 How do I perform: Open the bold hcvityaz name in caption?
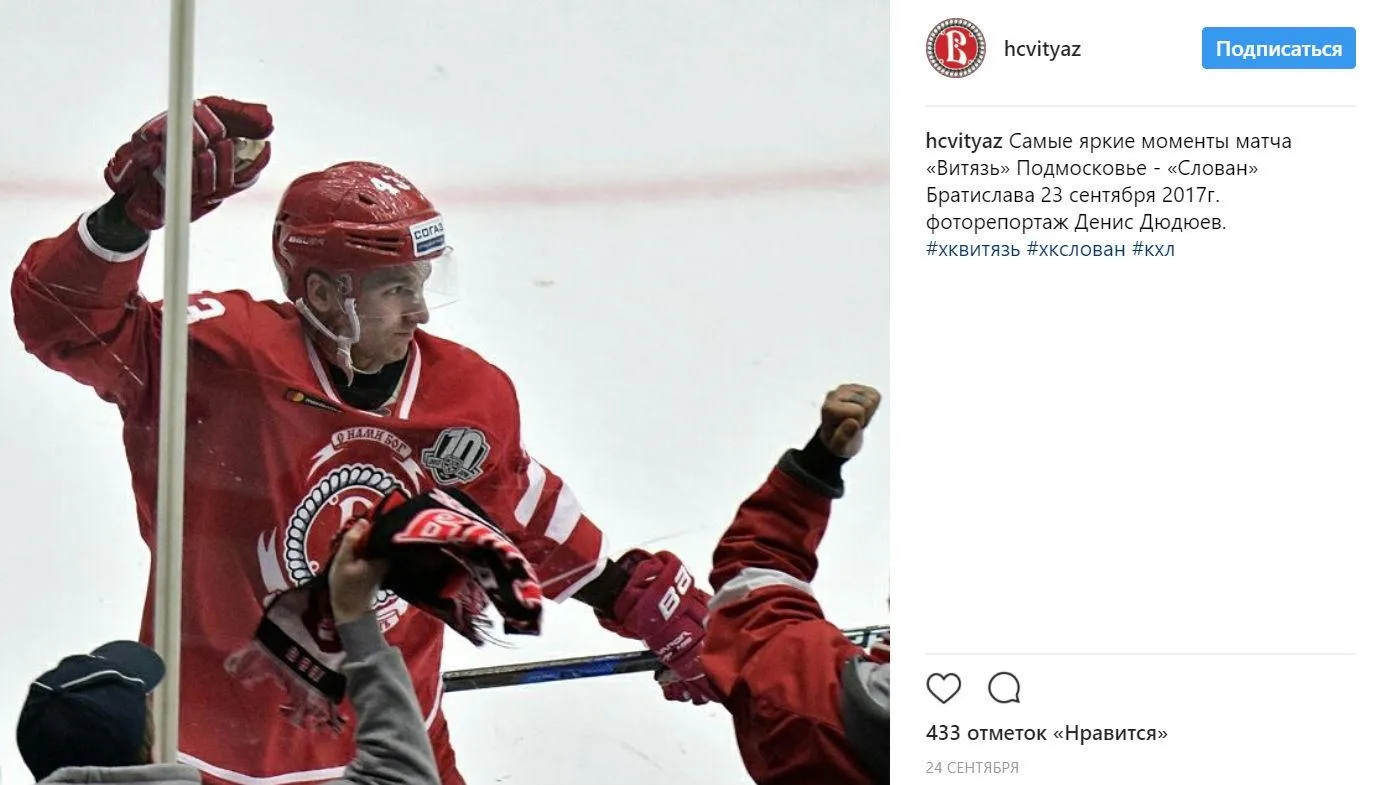coord(964,141)
